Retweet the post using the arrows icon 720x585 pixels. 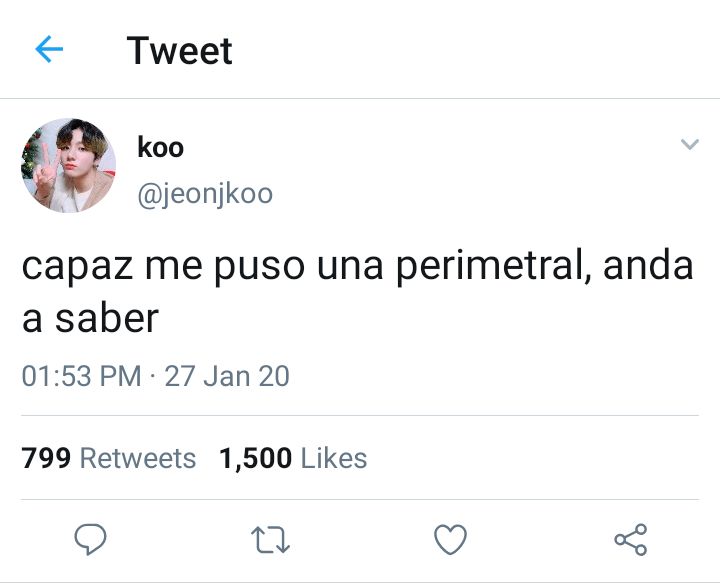pyautogui.click(x=270, y=540)
